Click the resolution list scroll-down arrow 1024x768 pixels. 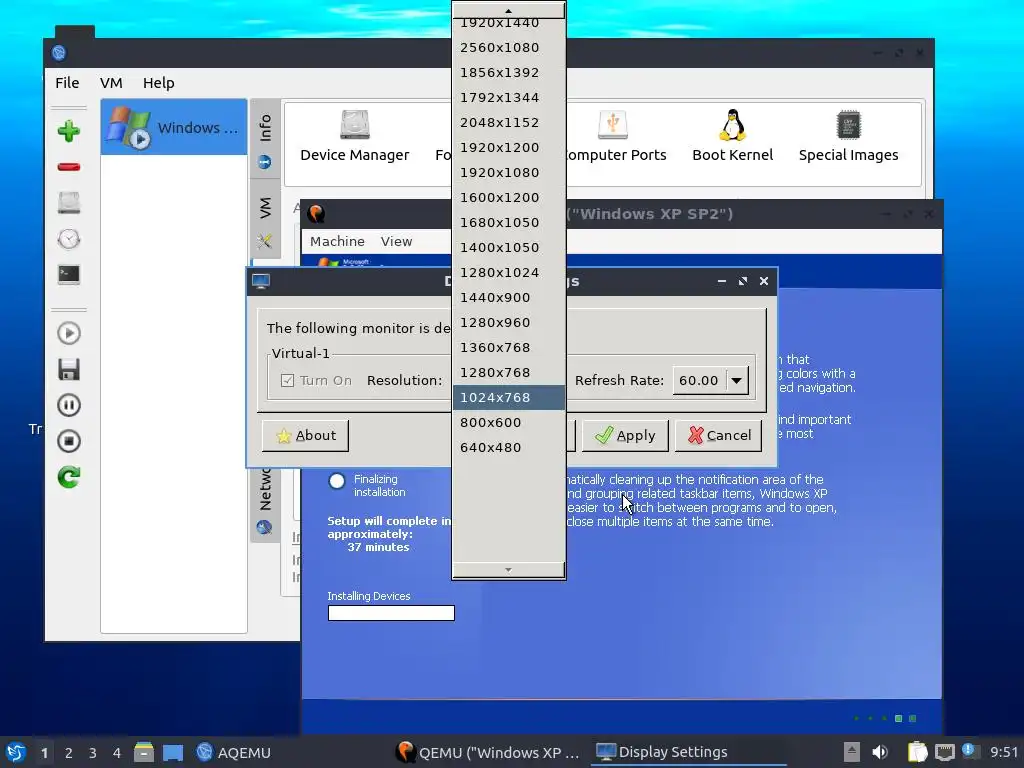[509, 570]
